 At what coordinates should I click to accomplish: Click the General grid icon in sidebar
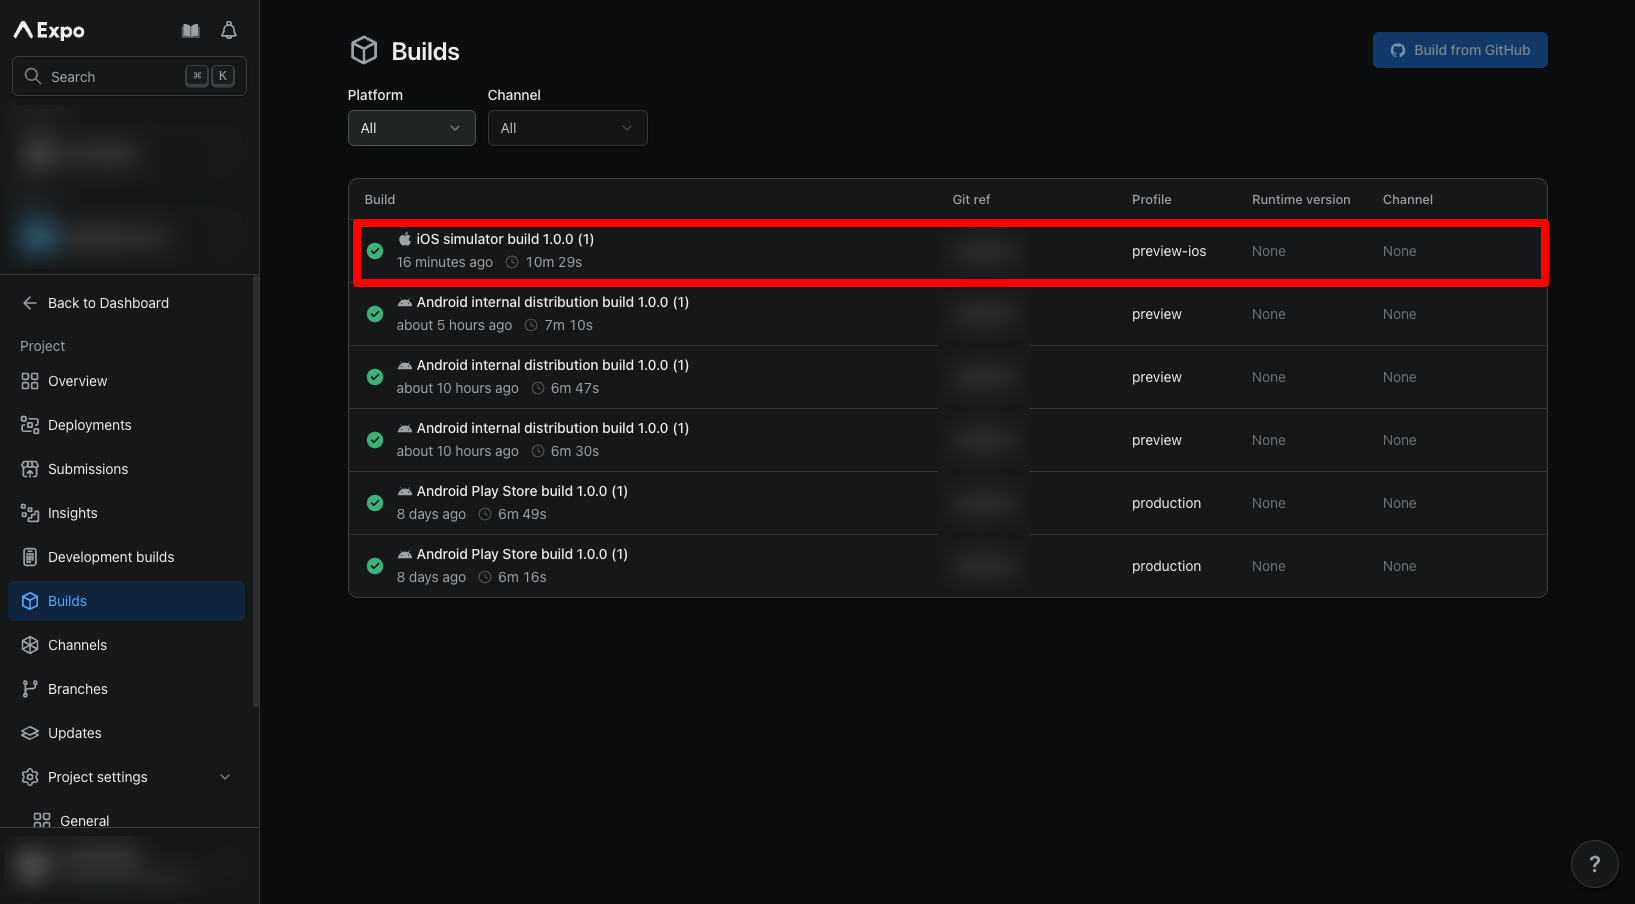(x=42, y=821)
